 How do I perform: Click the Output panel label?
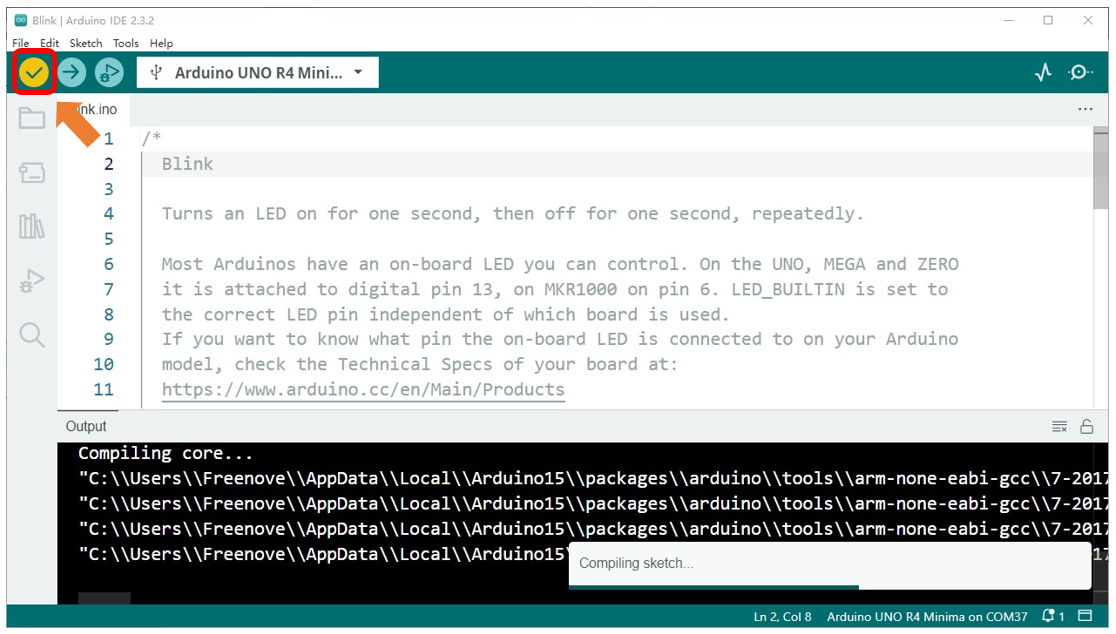pyautogui.click(x=86, y=426)
